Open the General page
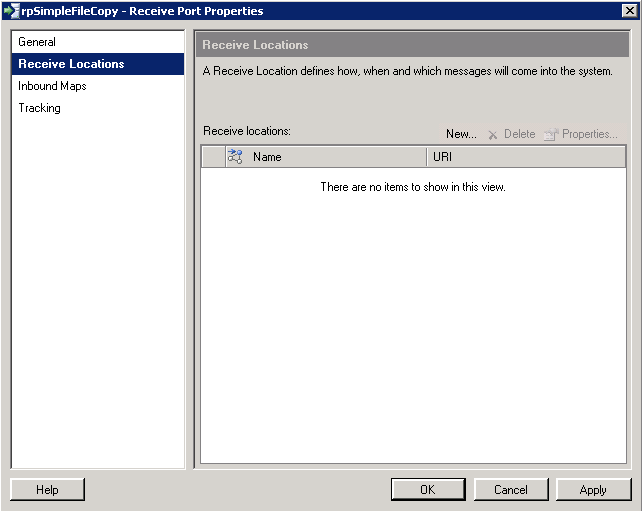 point(98,42)
